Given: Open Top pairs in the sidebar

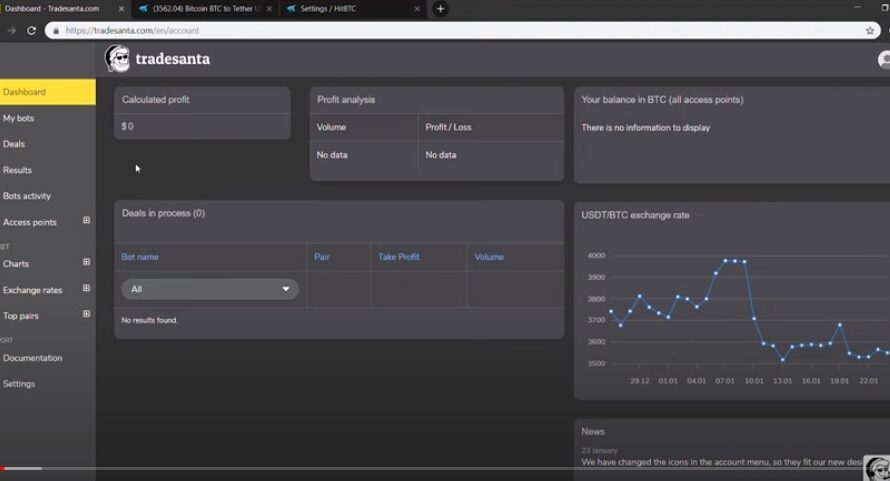Looking at the screenshot, I should pos(20,316).
